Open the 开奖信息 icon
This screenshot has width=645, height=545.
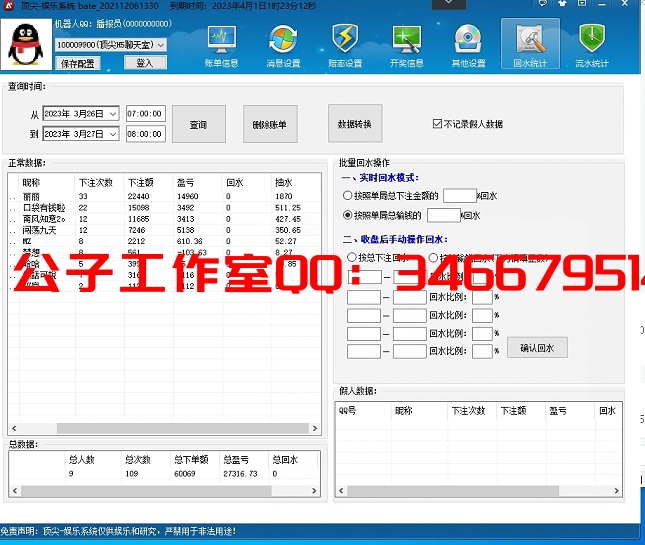[407, 46]
